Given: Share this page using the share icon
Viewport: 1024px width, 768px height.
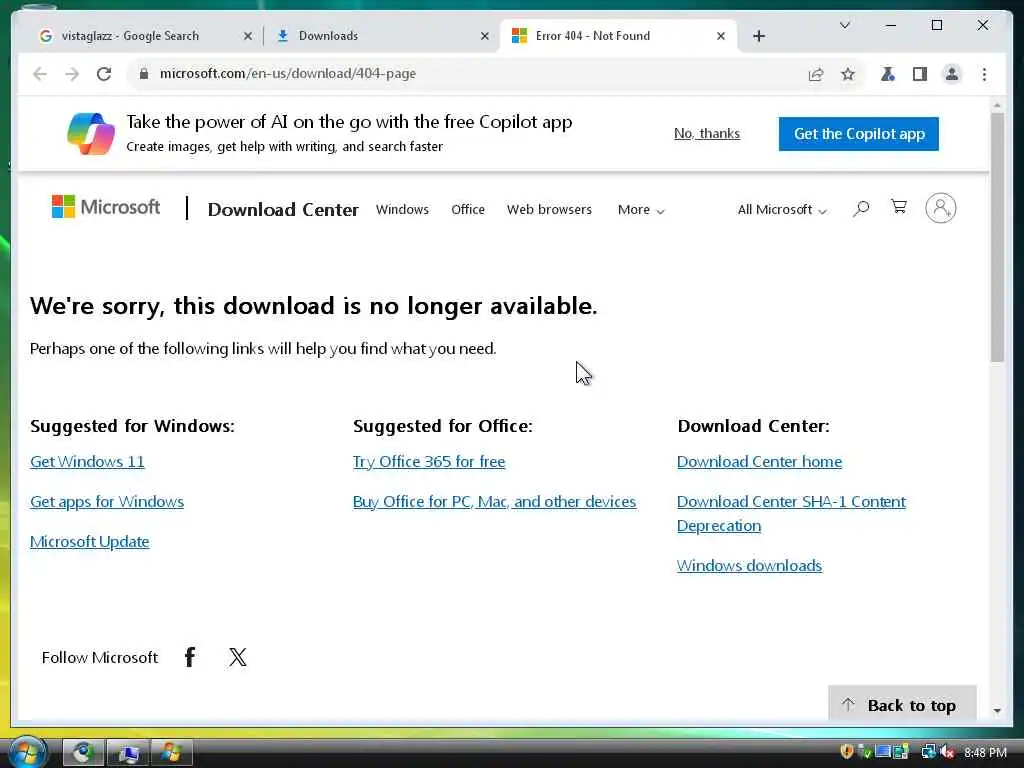Looking at the screenshot, I should pos(816,74).
